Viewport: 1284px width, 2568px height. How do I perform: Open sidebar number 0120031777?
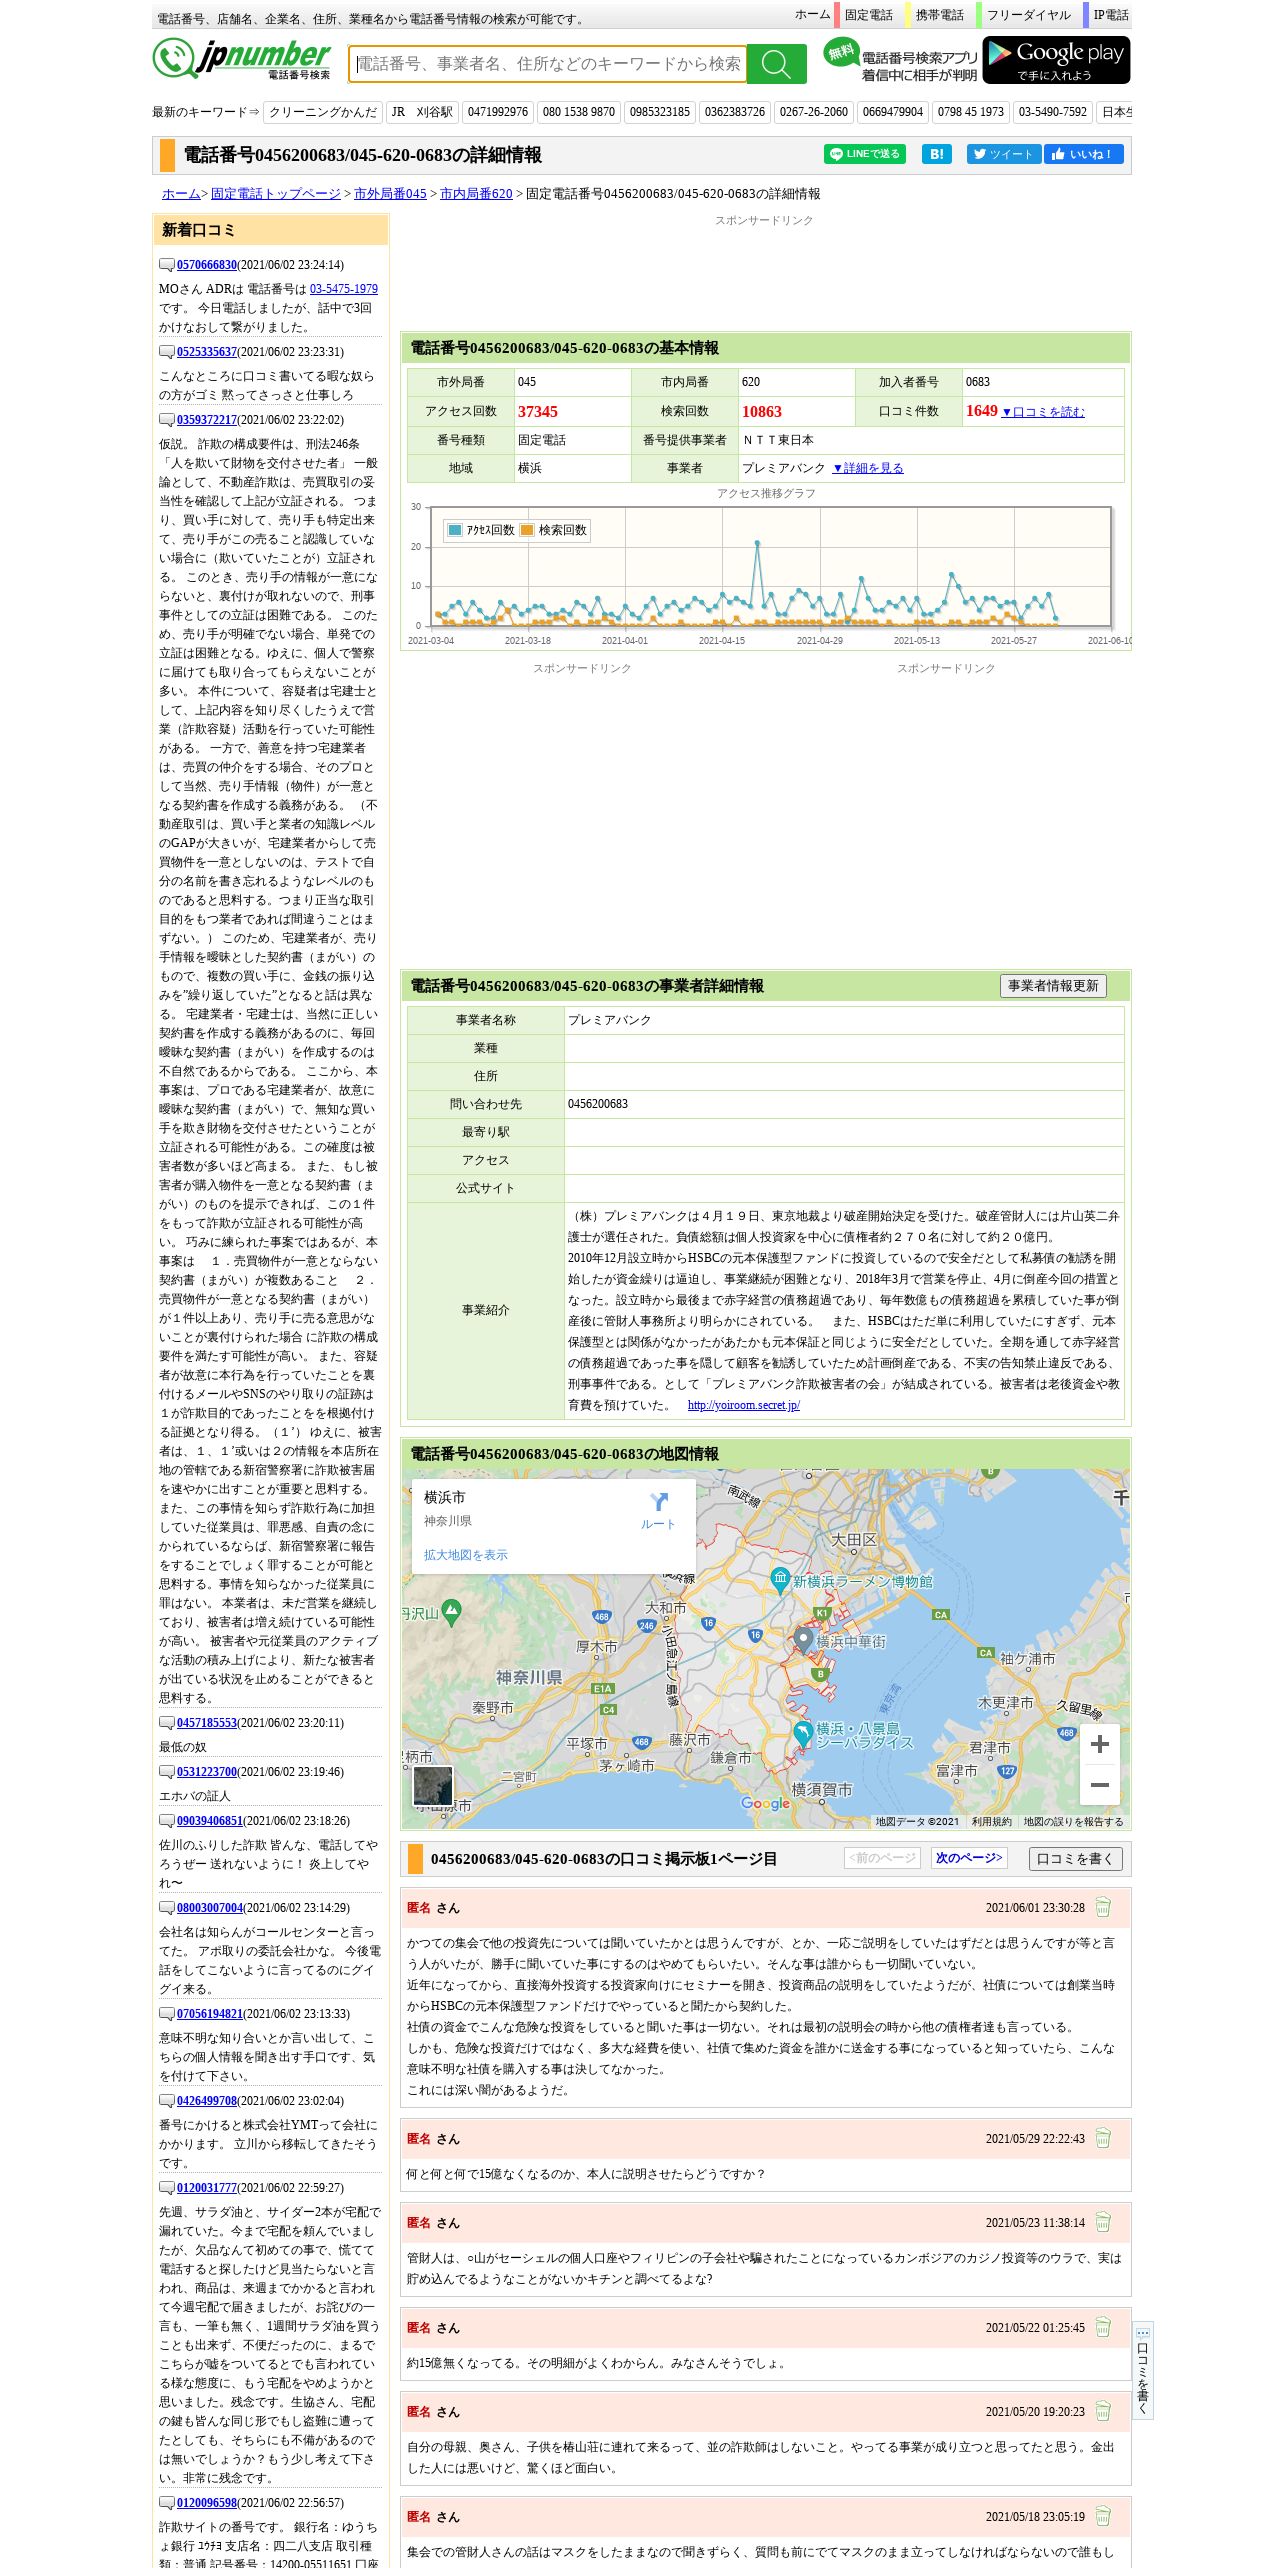point(207,2188)
